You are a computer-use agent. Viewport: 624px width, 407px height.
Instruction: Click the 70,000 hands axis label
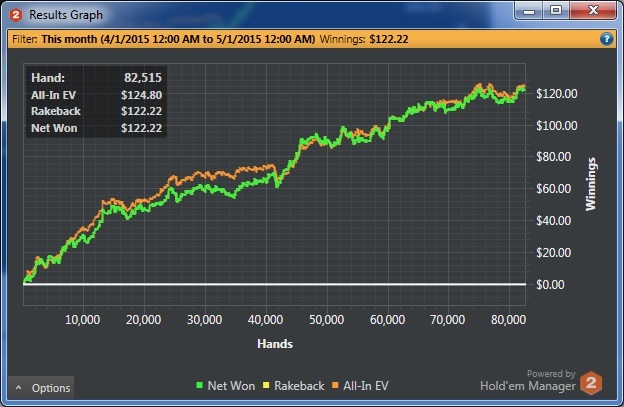(447, 320)
